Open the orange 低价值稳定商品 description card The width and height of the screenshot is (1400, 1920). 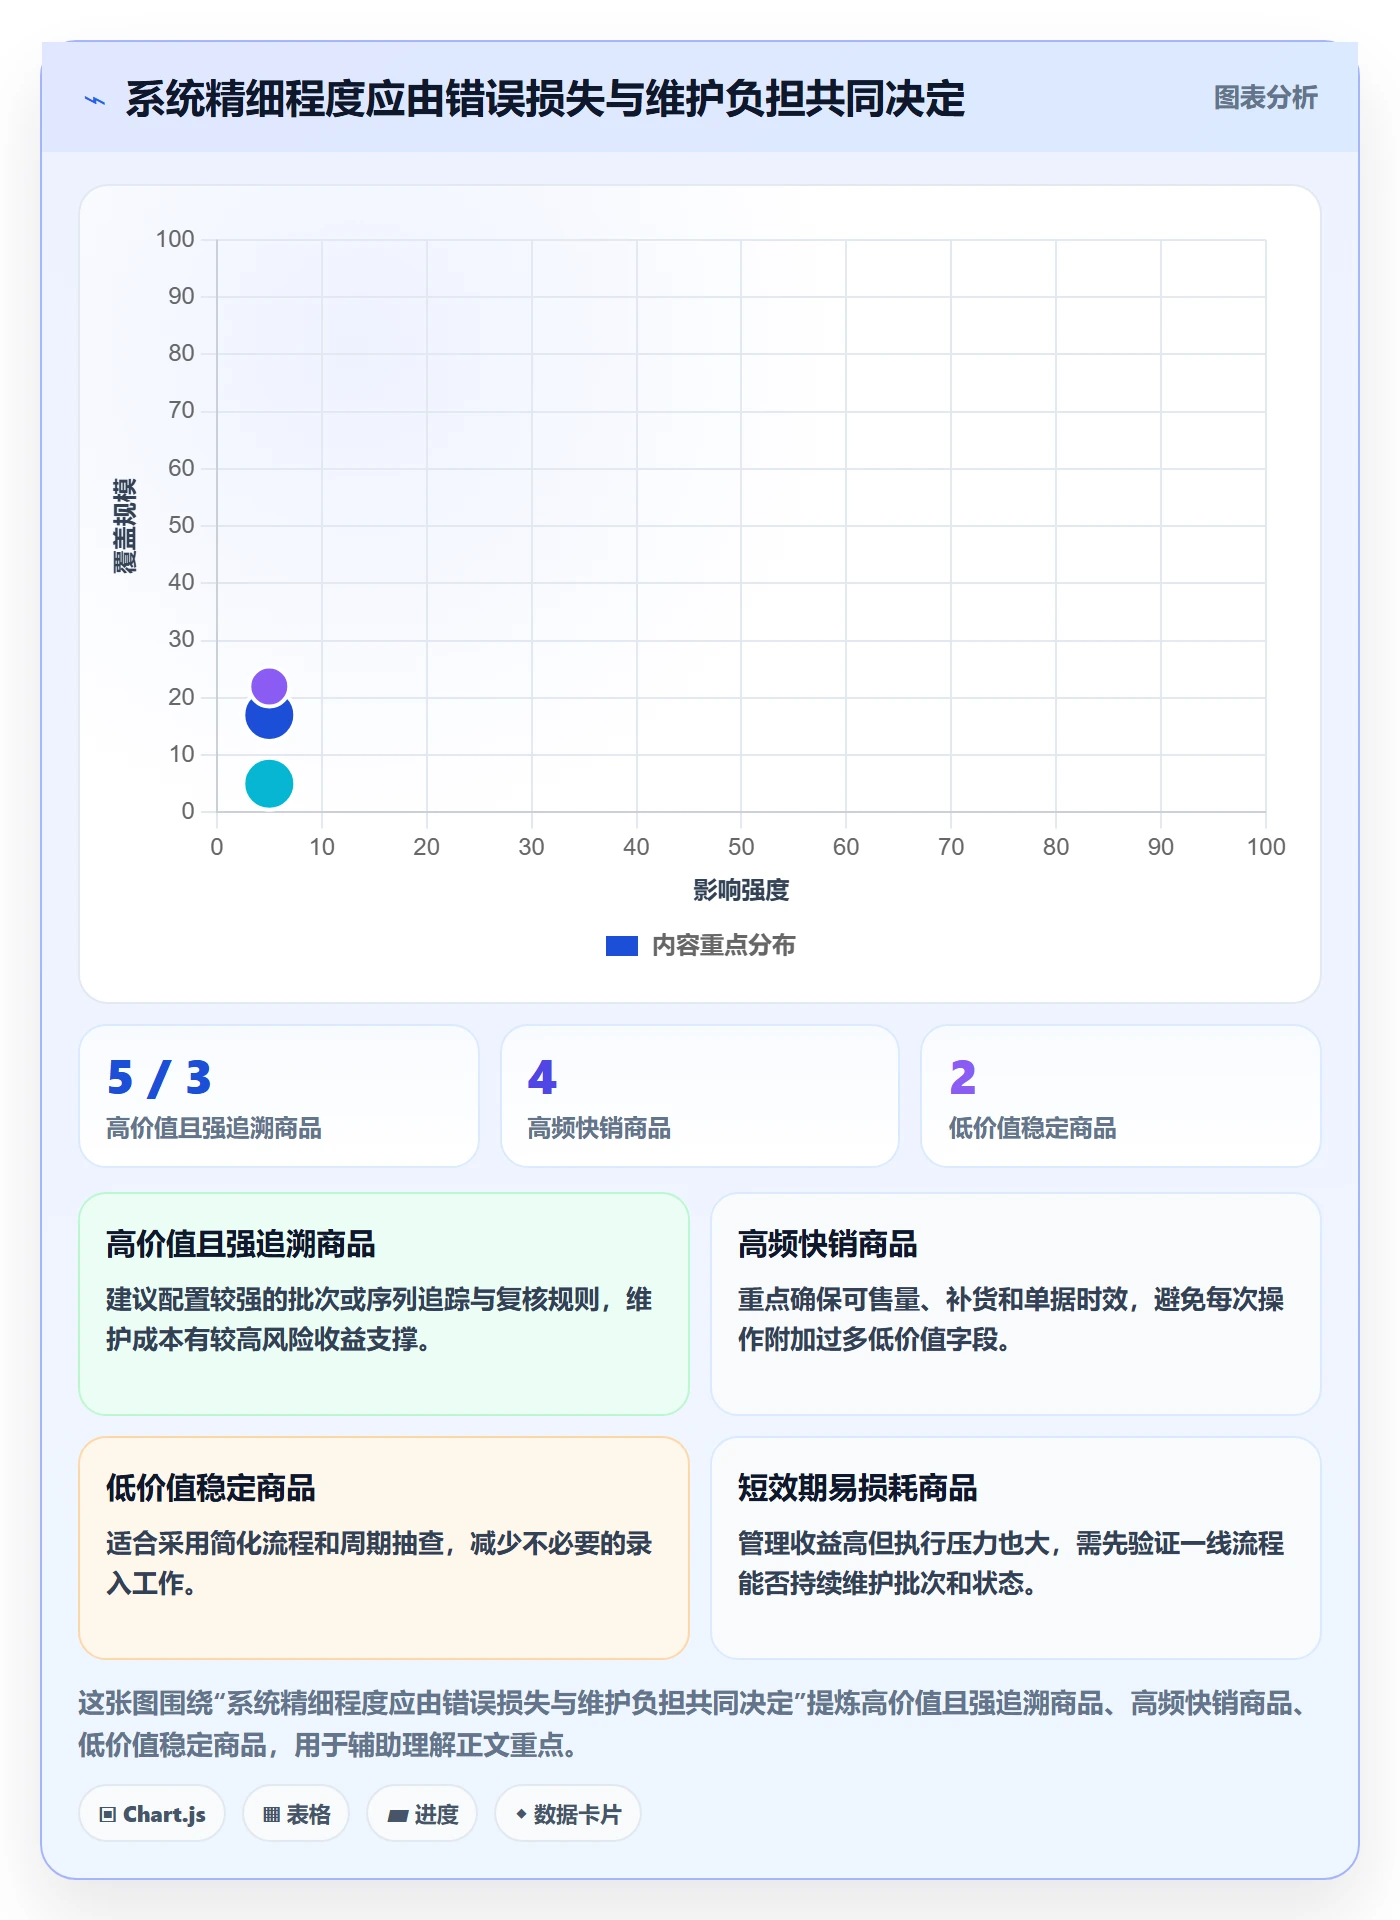384,1547
